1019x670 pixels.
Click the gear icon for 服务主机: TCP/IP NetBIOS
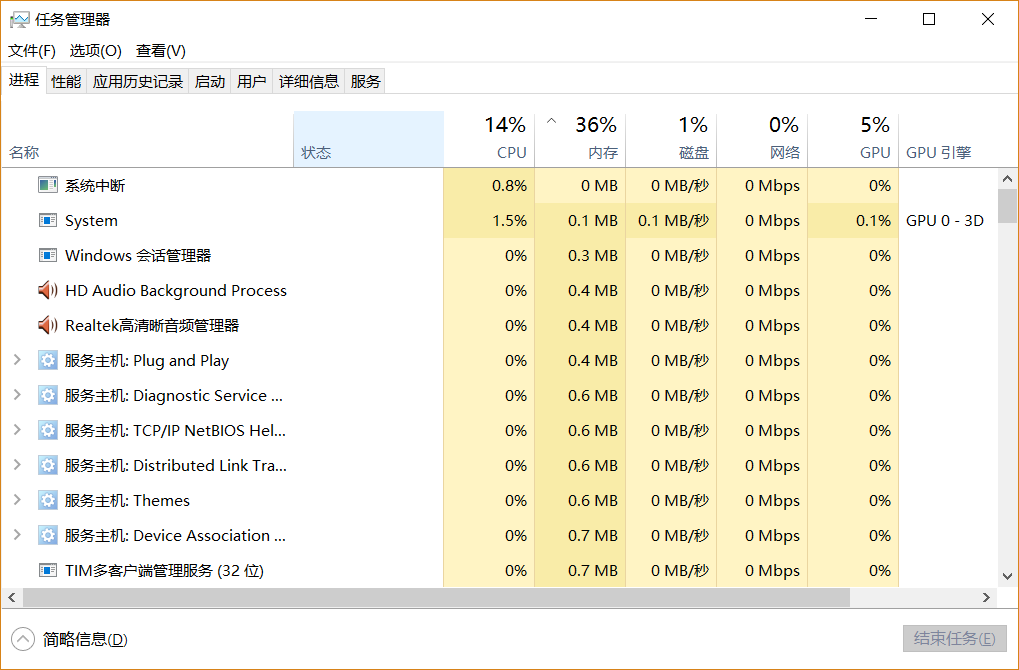47,430
